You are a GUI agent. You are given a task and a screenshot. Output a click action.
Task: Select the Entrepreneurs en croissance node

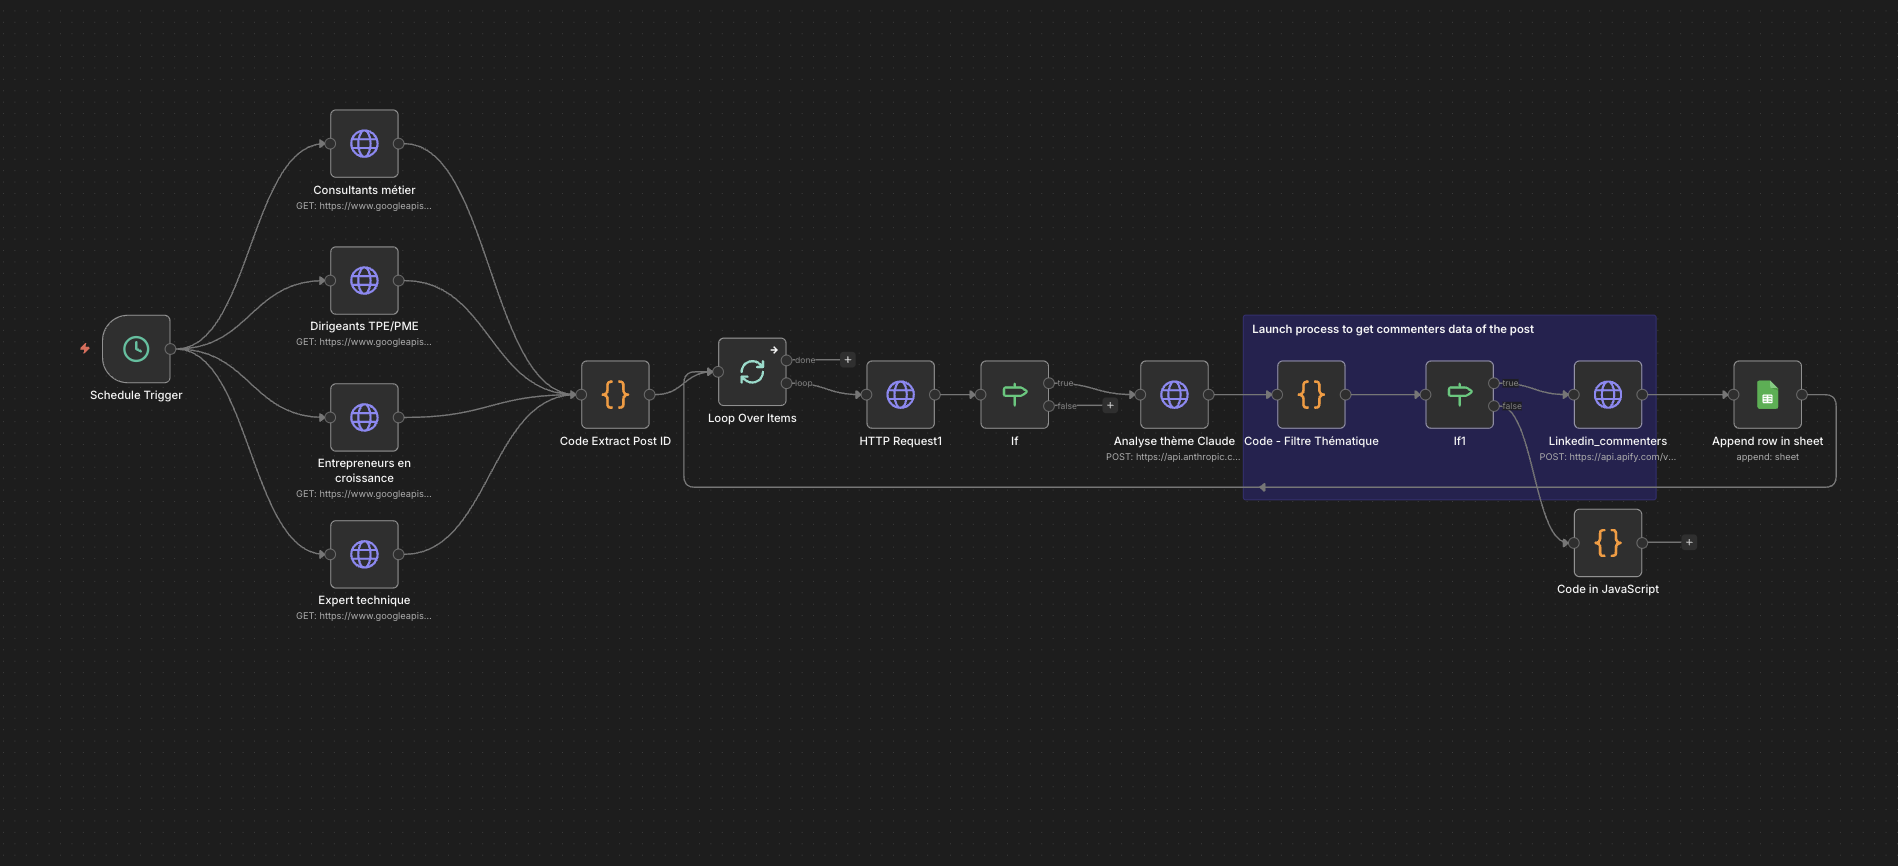pos(364,418)
